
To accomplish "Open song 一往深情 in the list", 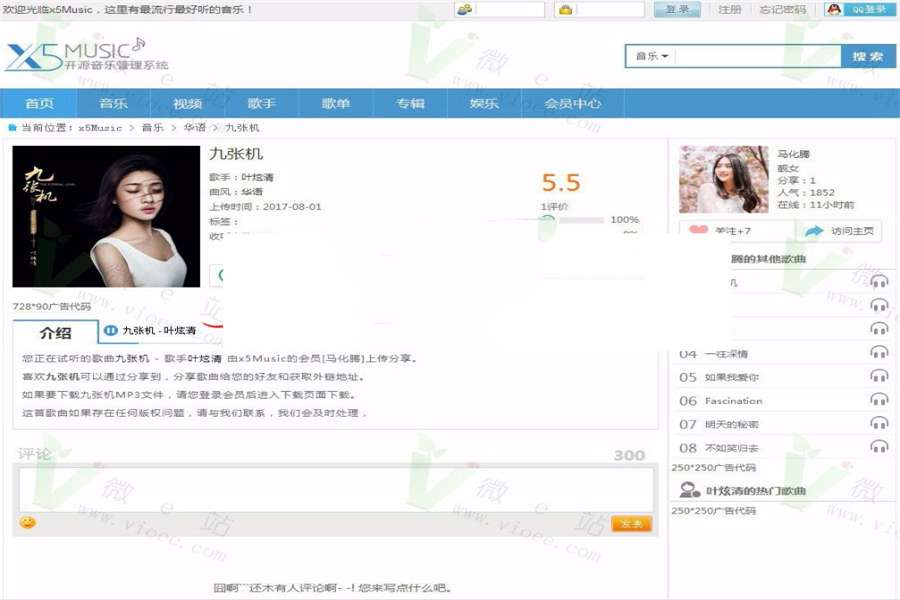I will 726,354.
